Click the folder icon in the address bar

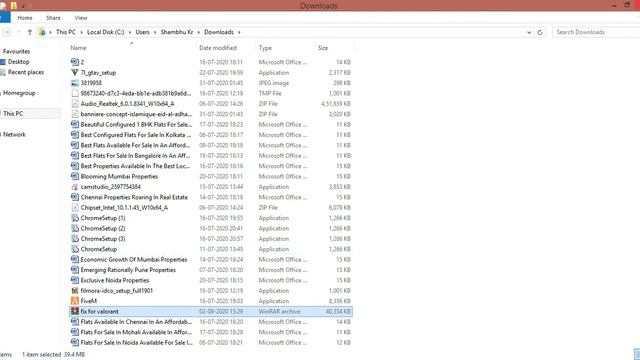point(42,32)
